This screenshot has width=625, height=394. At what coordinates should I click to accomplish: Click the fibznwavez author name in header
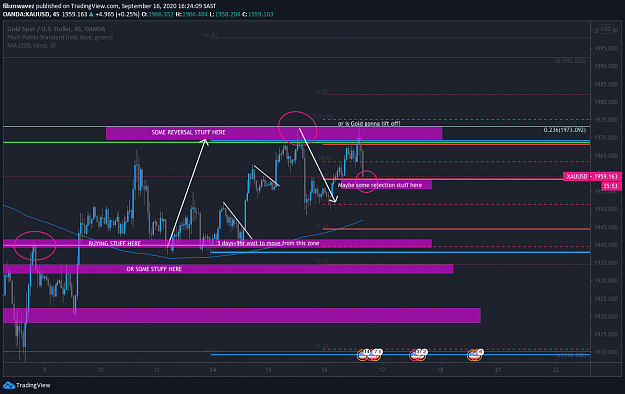[x=19, y=6]
